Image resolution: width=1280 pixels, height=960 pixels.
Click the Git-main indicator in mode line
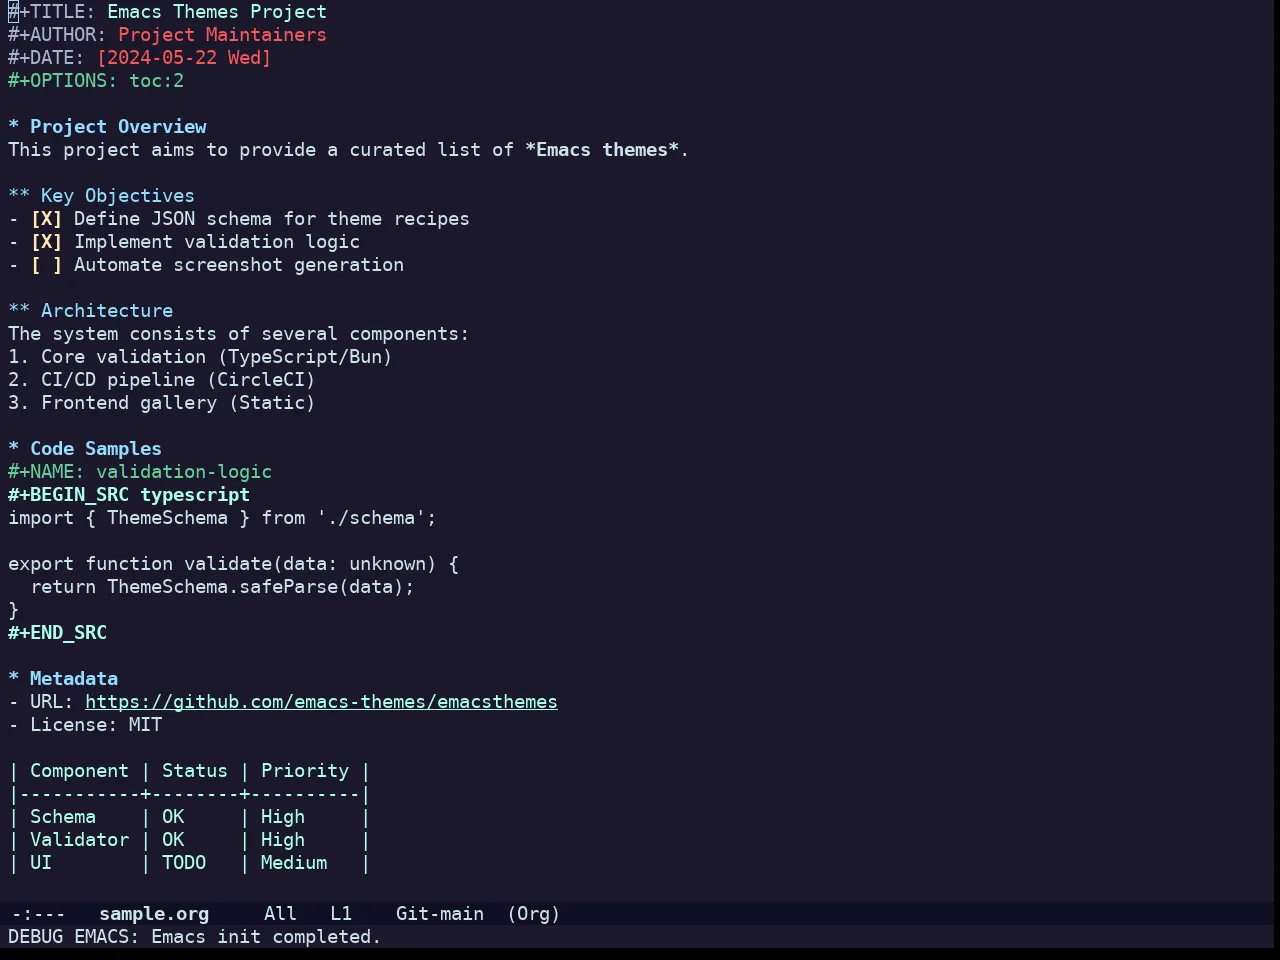[x=440, y=914]
